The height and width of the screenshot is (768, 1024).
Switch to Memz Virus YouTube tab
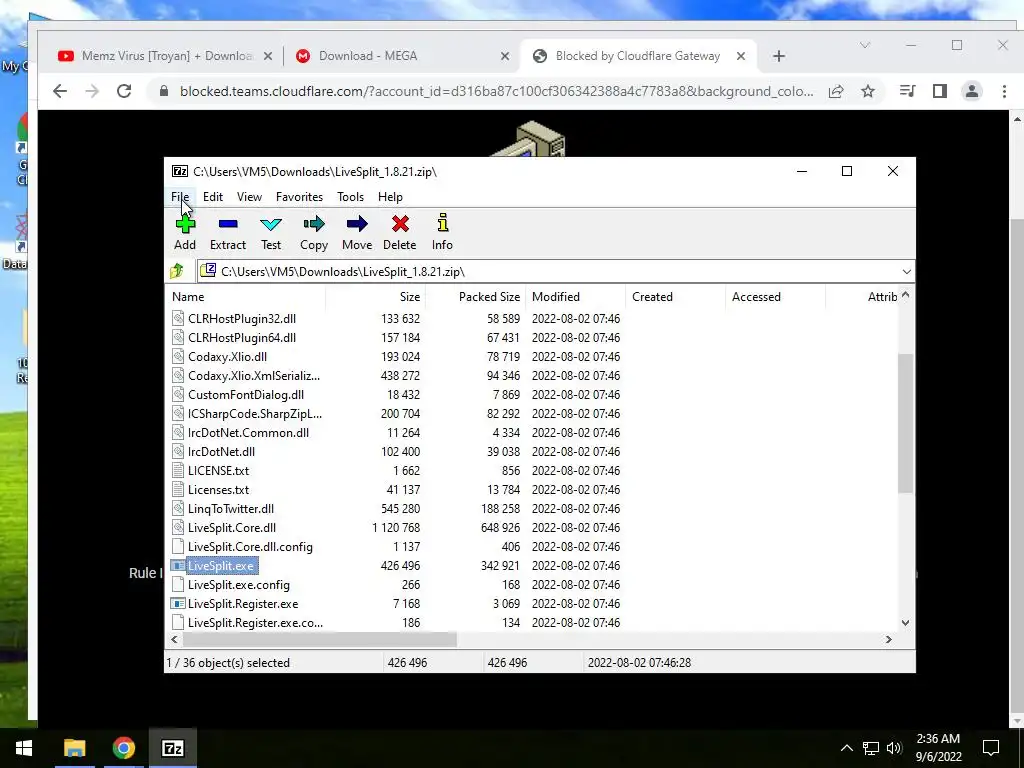pos(167,56)
